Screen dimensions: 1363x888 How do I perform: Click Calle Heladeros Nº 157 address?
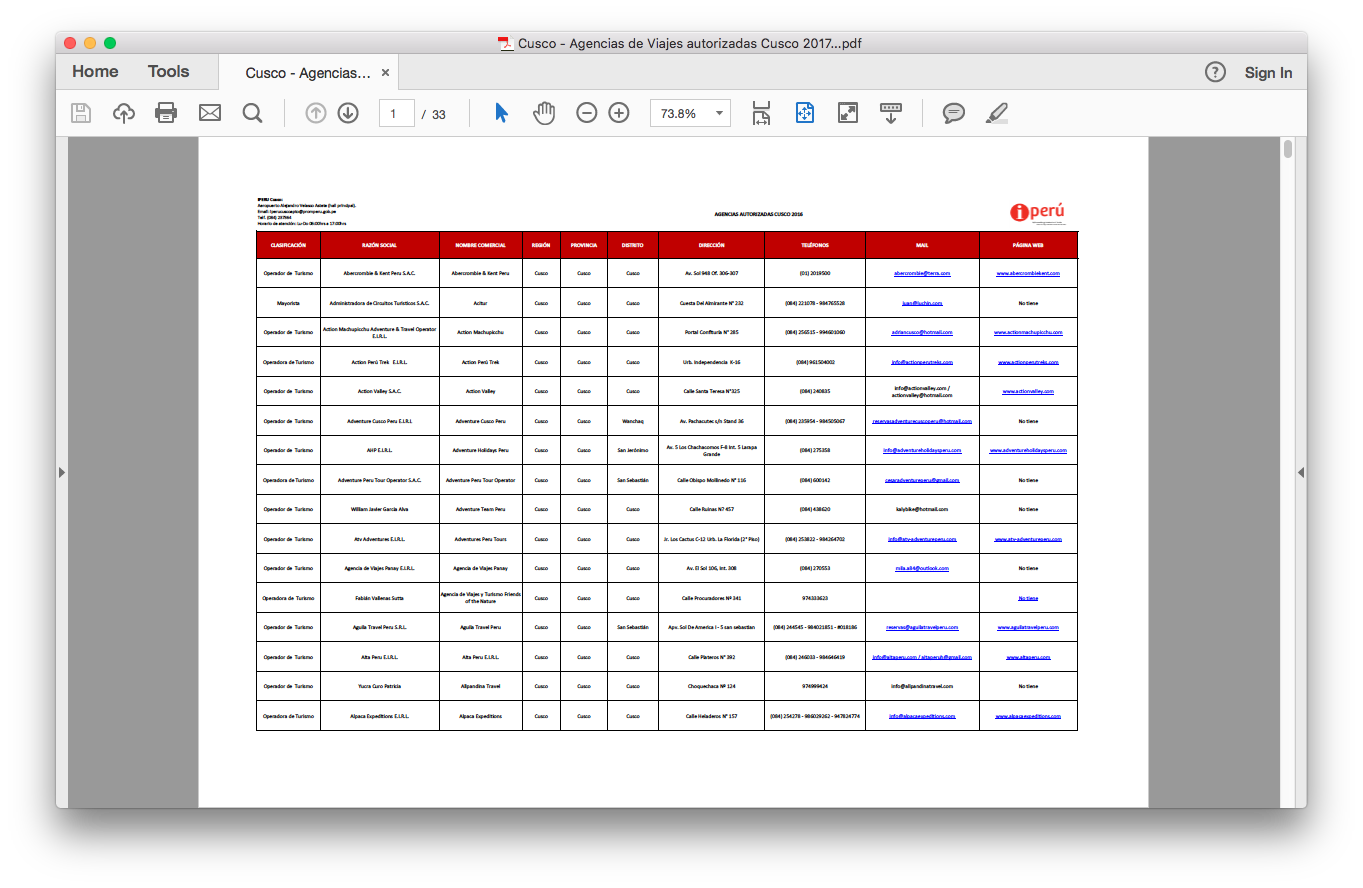point(711,717)
